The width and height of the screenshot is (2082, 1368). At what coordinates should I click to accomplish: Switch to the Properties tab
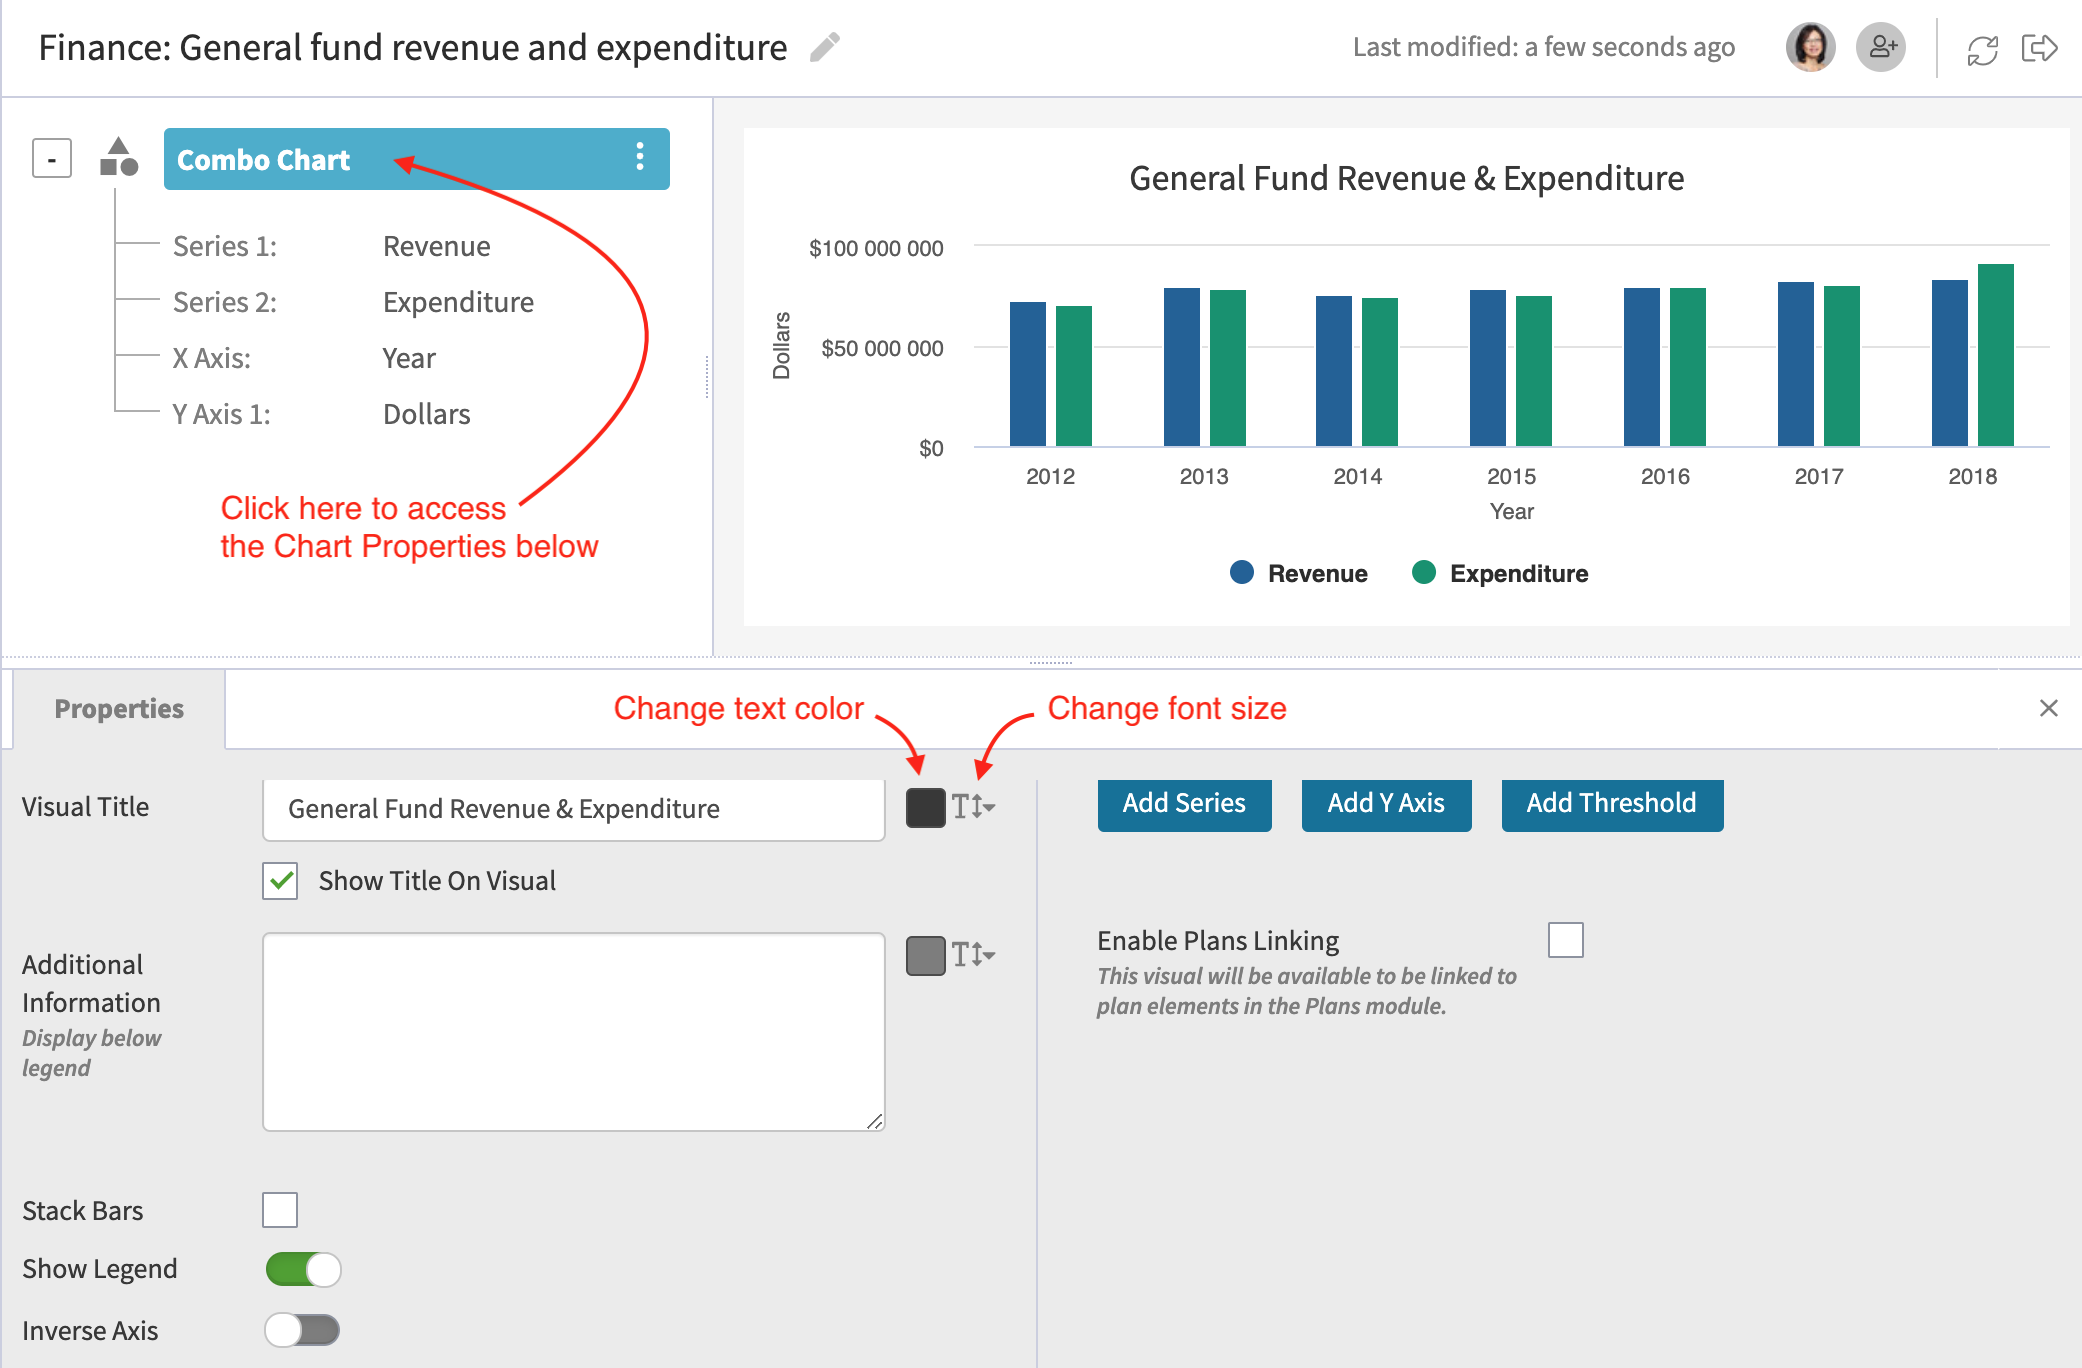point(118,708)
